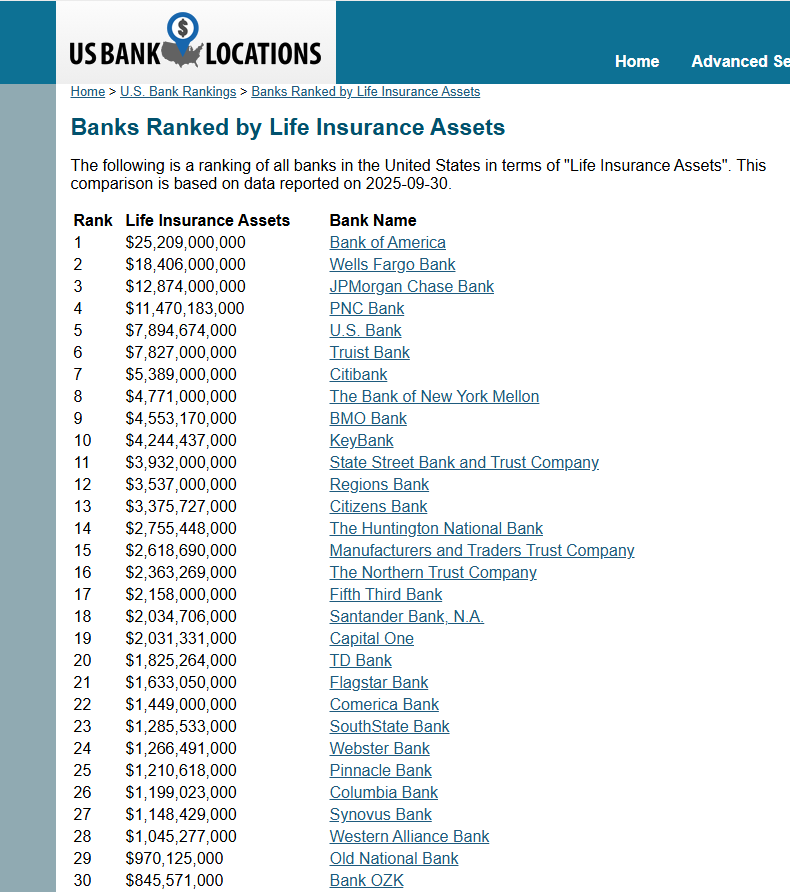Visit the Flagstar Bank link
790x892 pixels.
pyautogui.click(x=379, y=682)
